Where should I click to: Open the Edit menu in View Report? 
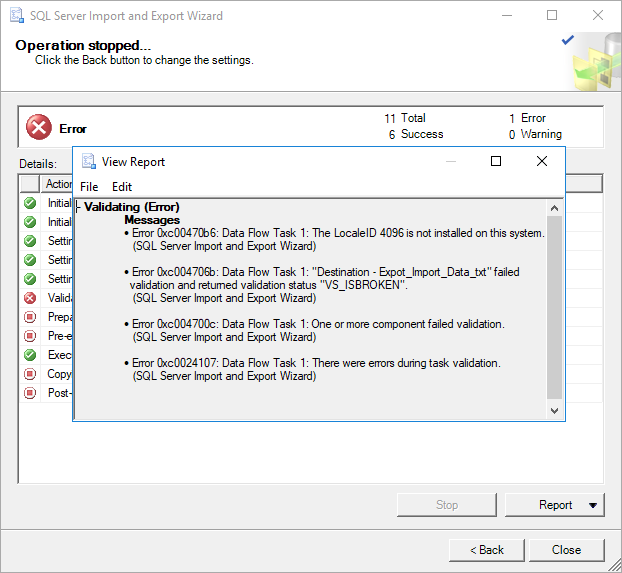tap(122, 187)
